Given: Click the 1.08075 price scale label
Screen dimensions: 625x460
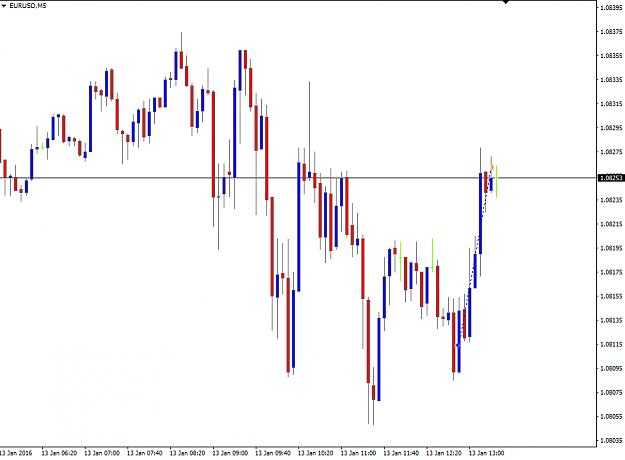Looking at the screenshot, I should click(611, 393).
